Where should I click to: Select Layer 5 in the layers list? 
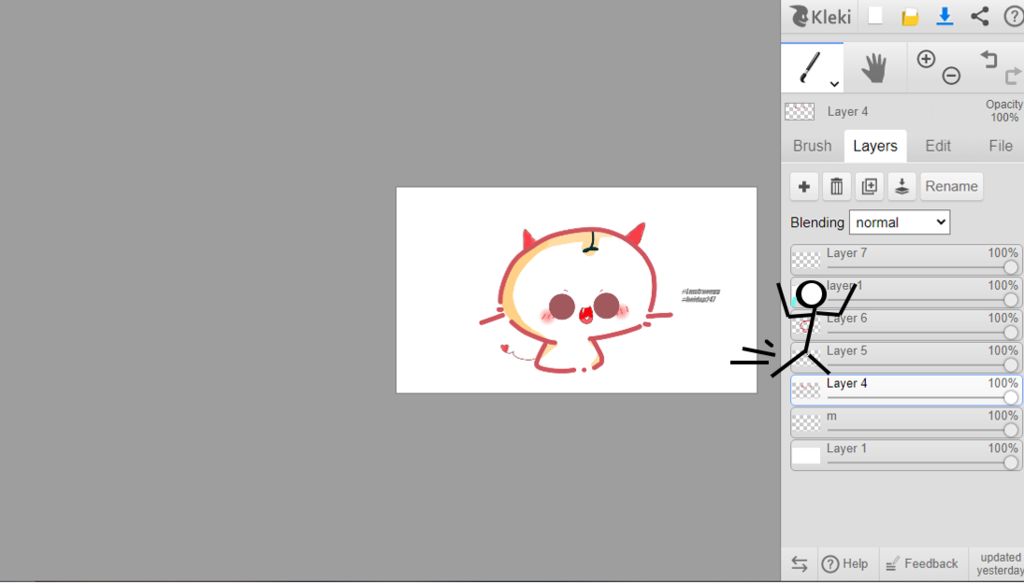(906, 357)
